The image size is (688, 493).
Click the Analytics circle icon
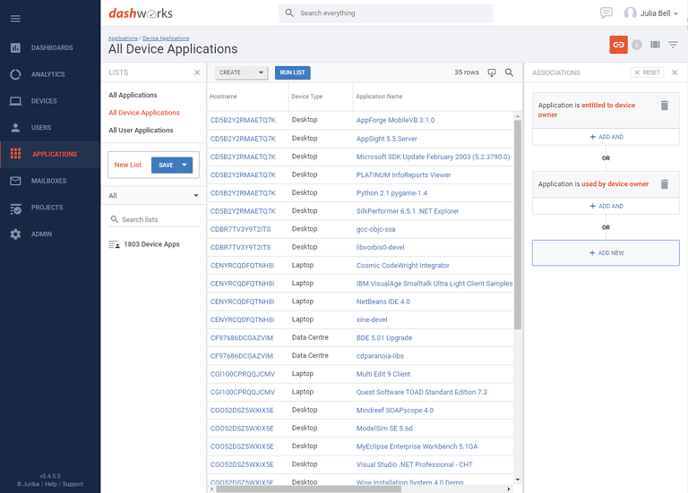15,75
